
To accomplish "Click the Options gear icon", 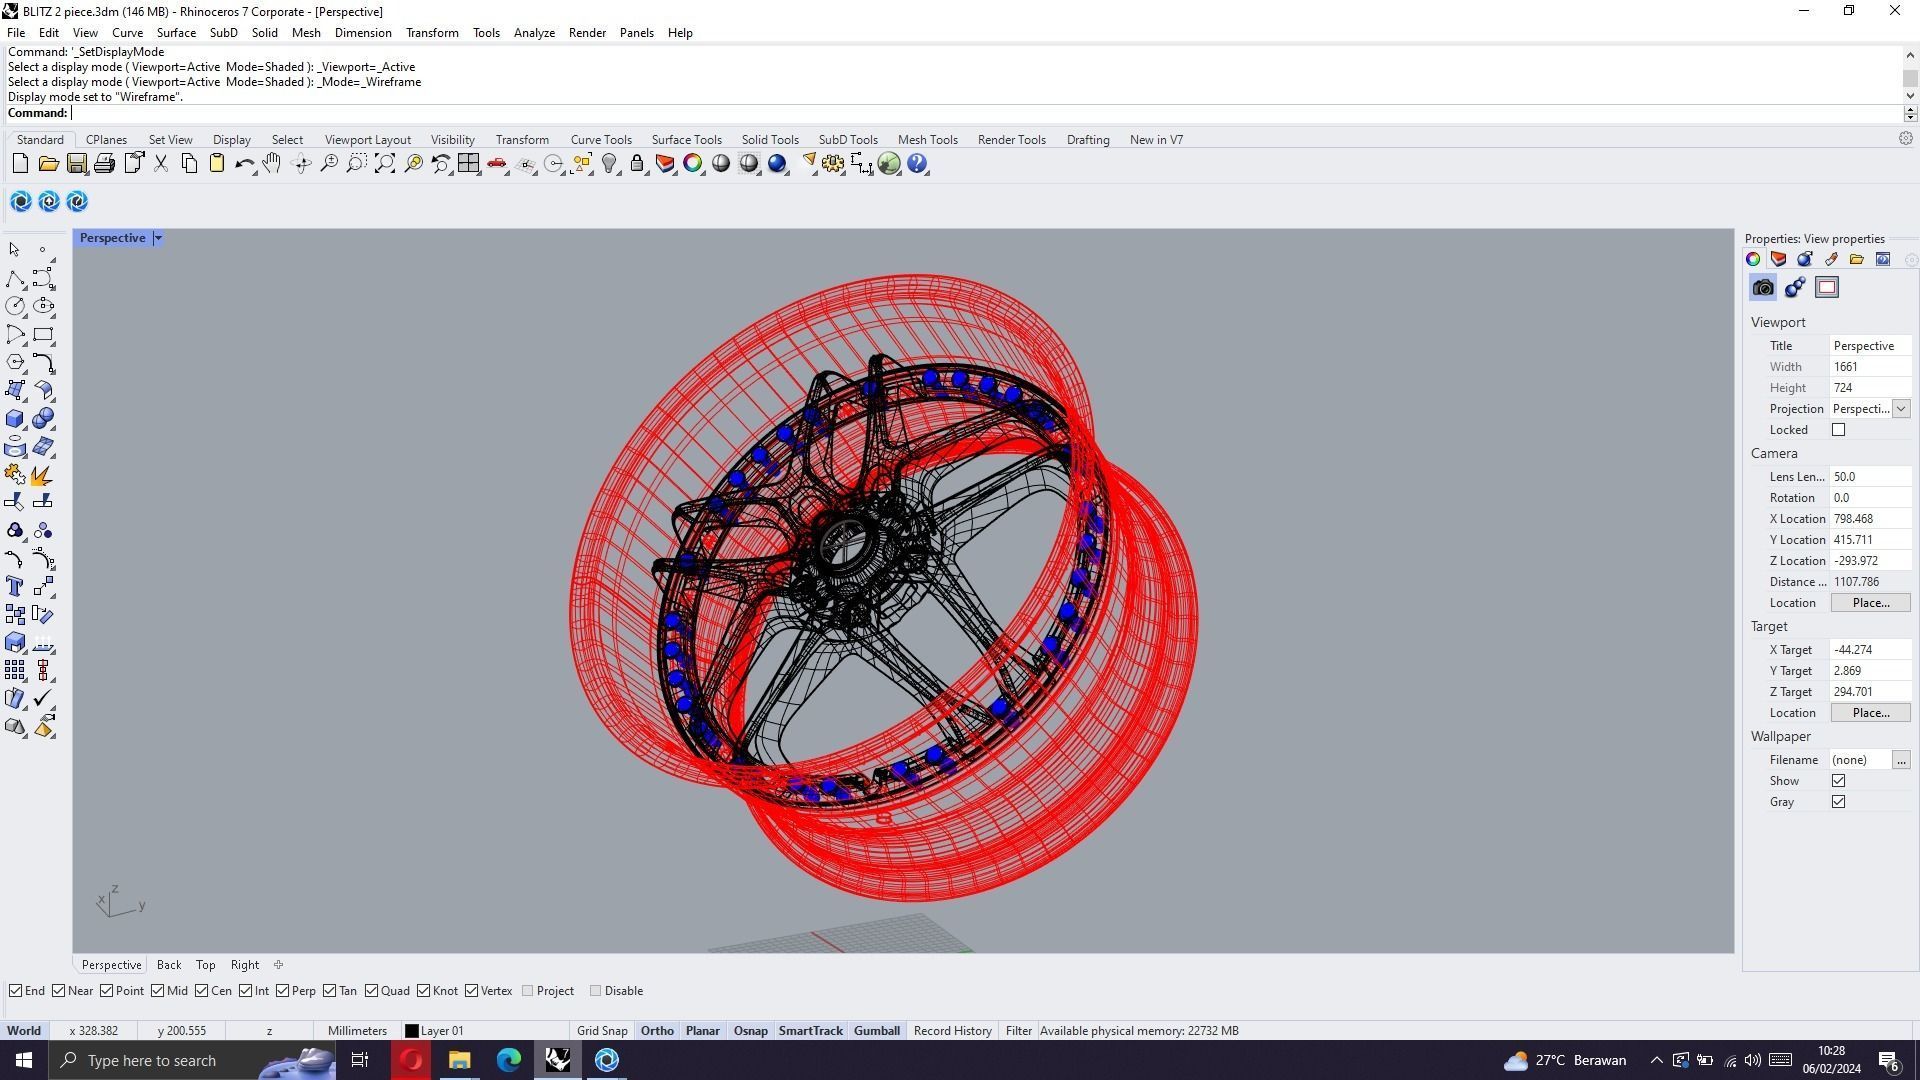I will 832,164.
